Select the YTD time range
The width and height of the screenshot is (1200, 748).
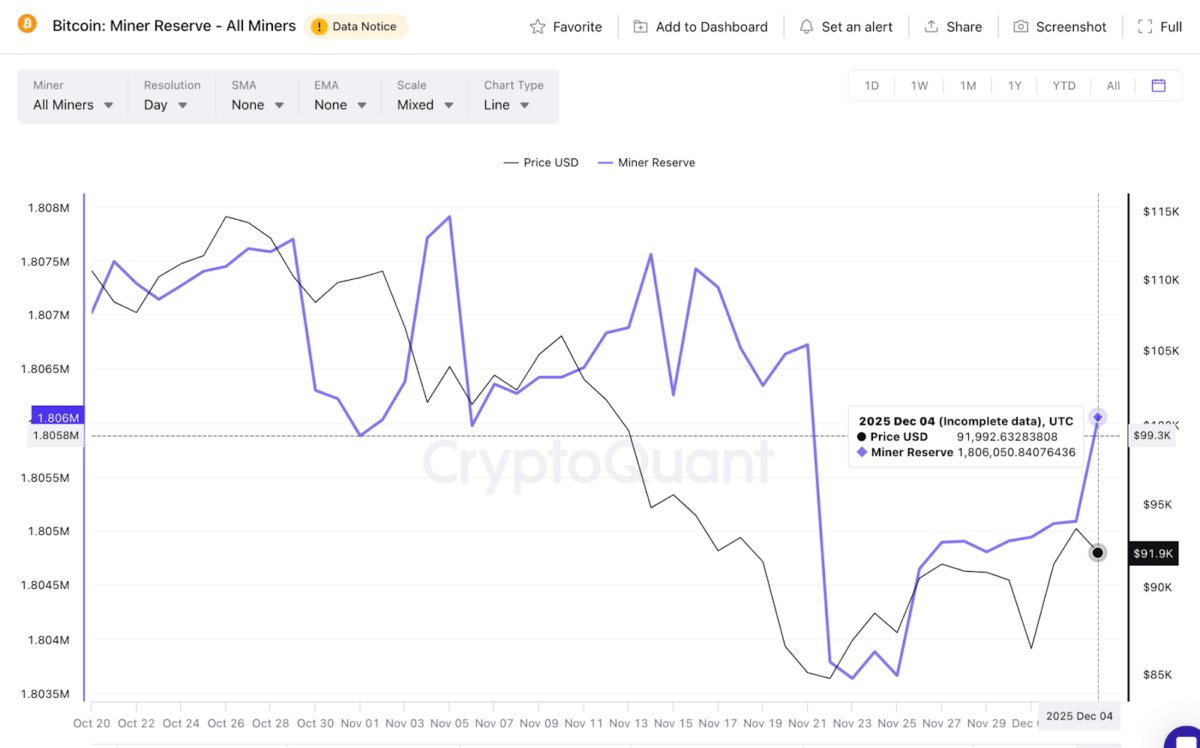(x=1063, y=86)
